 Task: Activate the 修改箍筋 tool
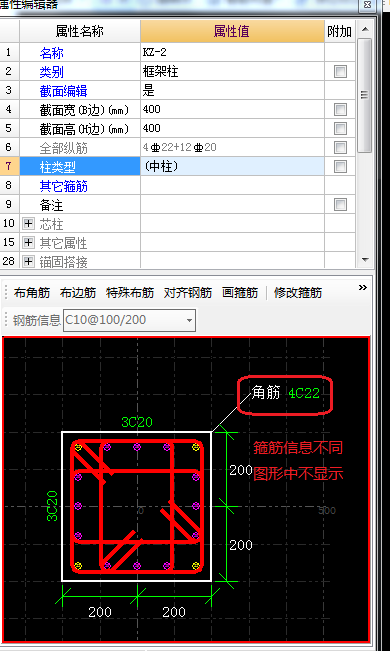click(298, 293)
